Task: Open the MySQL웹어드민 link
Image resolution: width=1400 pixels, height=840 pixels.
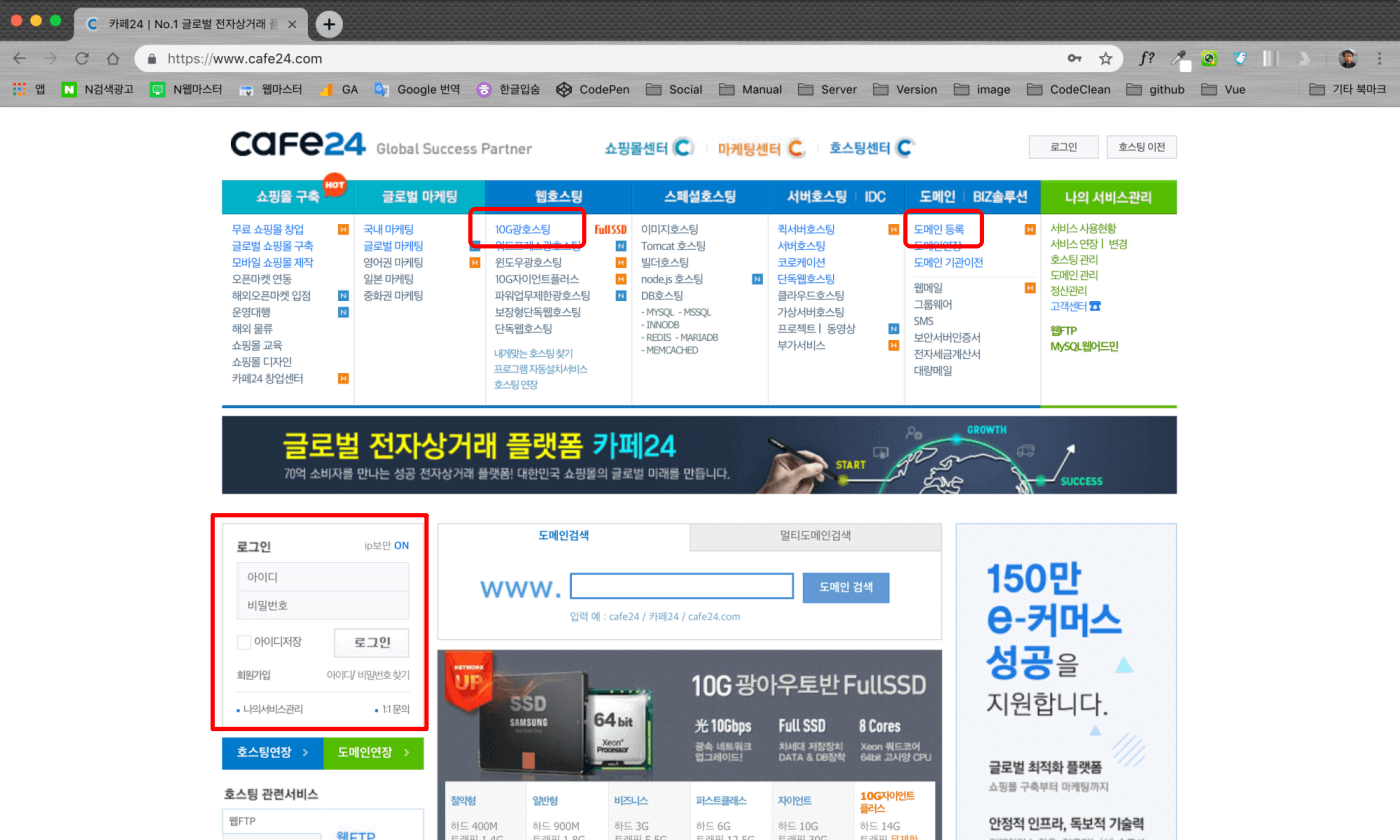Action: click(x=1084, y=347)
